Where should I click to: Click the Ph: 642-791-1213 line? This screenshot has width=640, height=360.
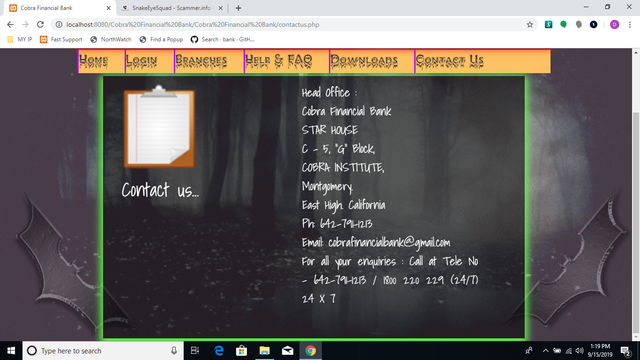pos(337,224)
